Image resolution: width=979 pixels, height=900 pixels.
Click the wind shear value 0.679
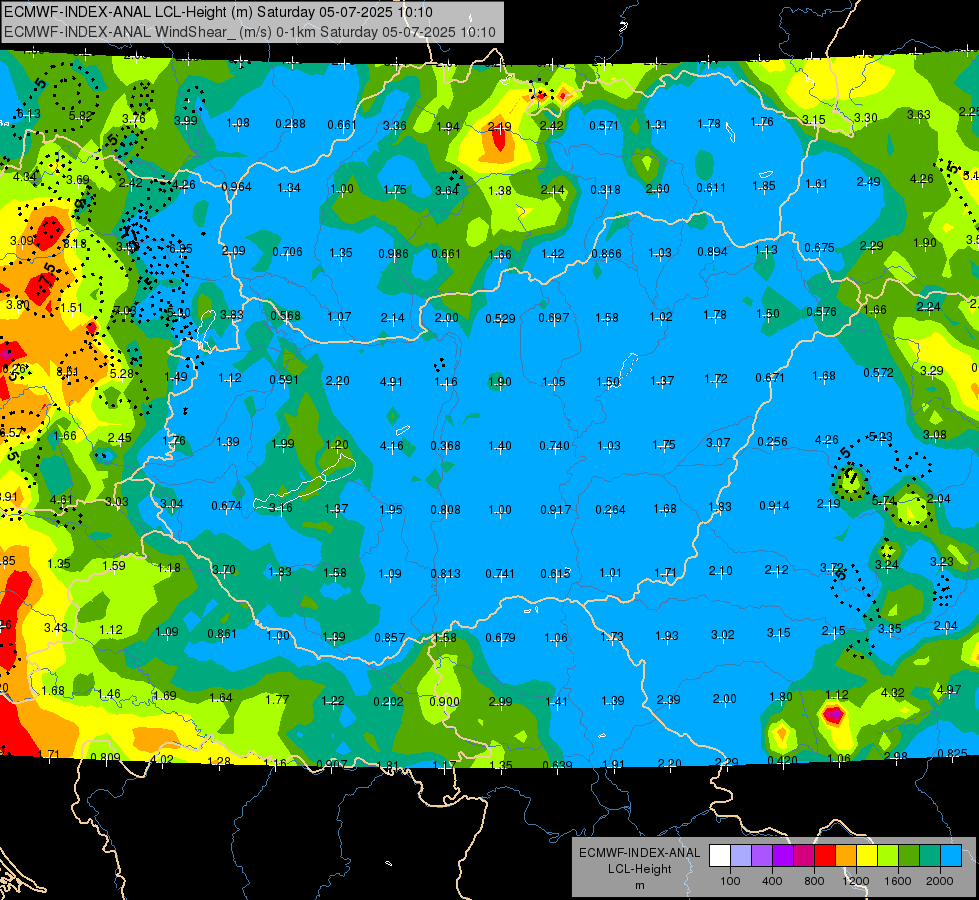pyautogui.click(x=500, y=638)
